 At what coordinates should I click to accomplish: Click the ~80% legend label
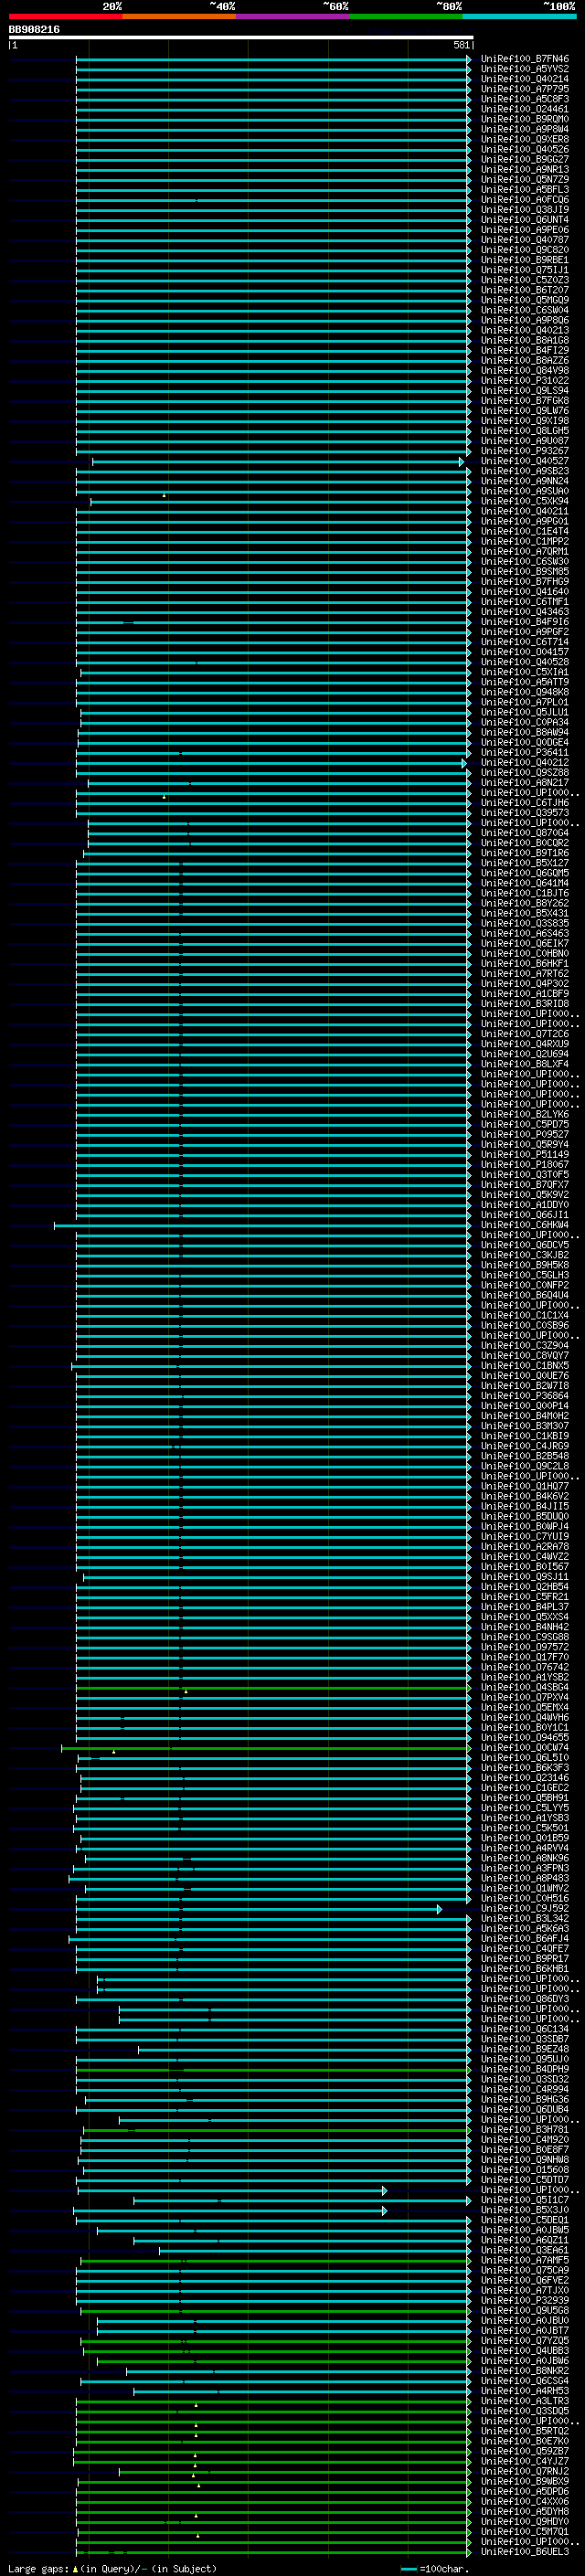[448, 6]
